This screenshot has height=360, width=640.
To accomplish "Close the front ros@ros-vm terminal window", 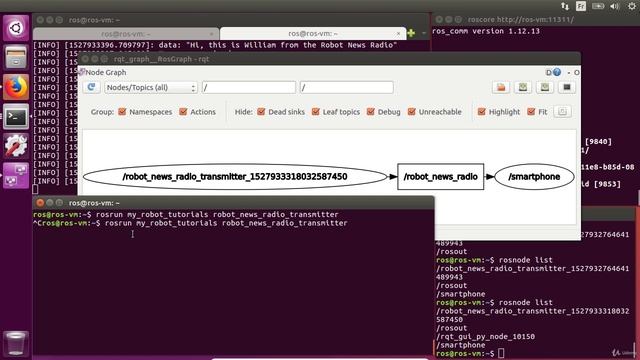I will (40, 203).
